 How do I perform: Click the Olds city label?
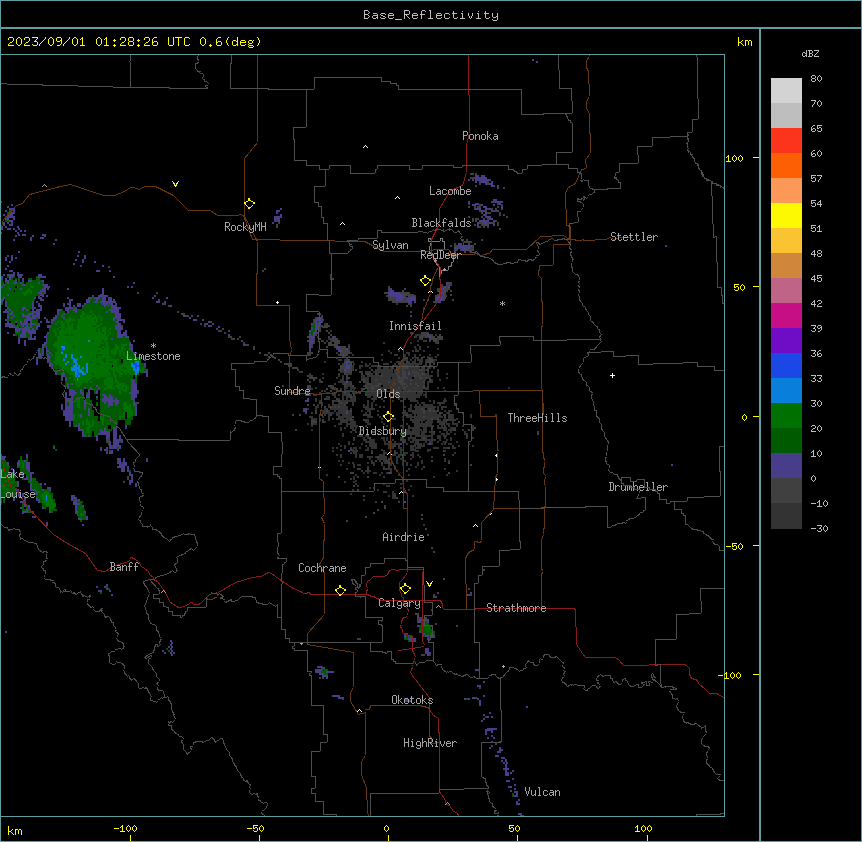388,394
